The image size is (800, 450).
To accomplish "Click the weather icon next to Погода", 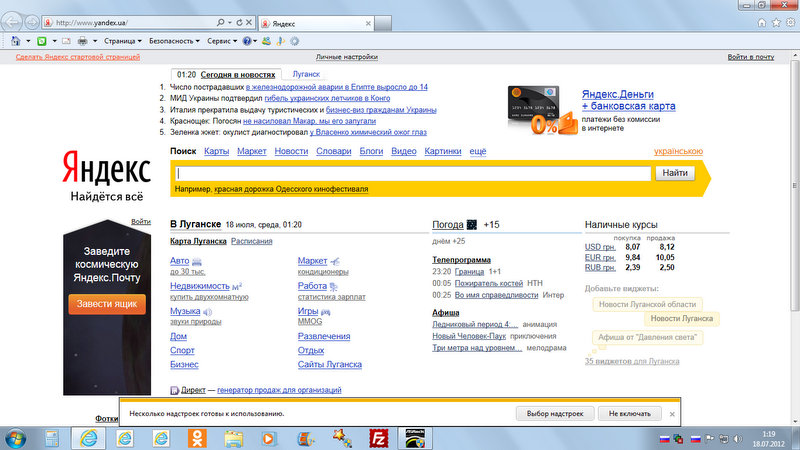I will [x=472, y=224].
